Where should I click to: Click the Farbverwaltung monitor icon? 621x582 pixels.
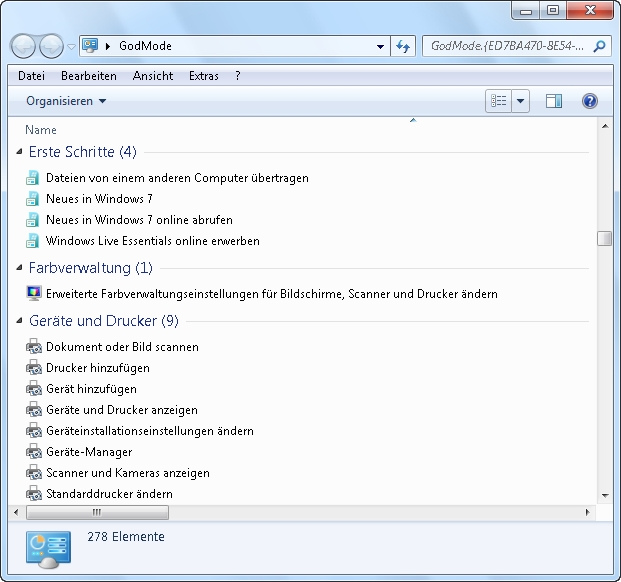click(33, 294)
